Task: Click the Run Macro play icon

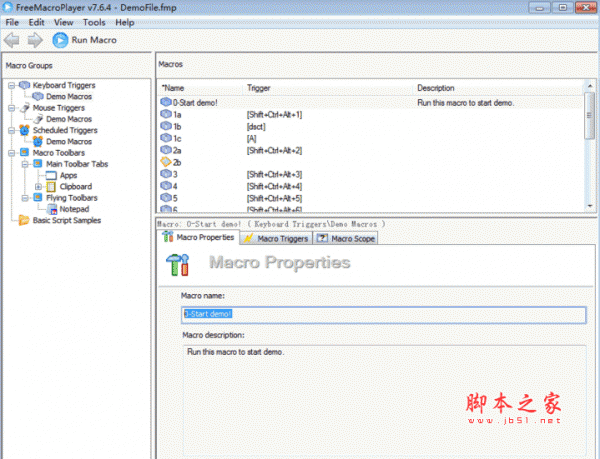Action: (x=60, y=40)
